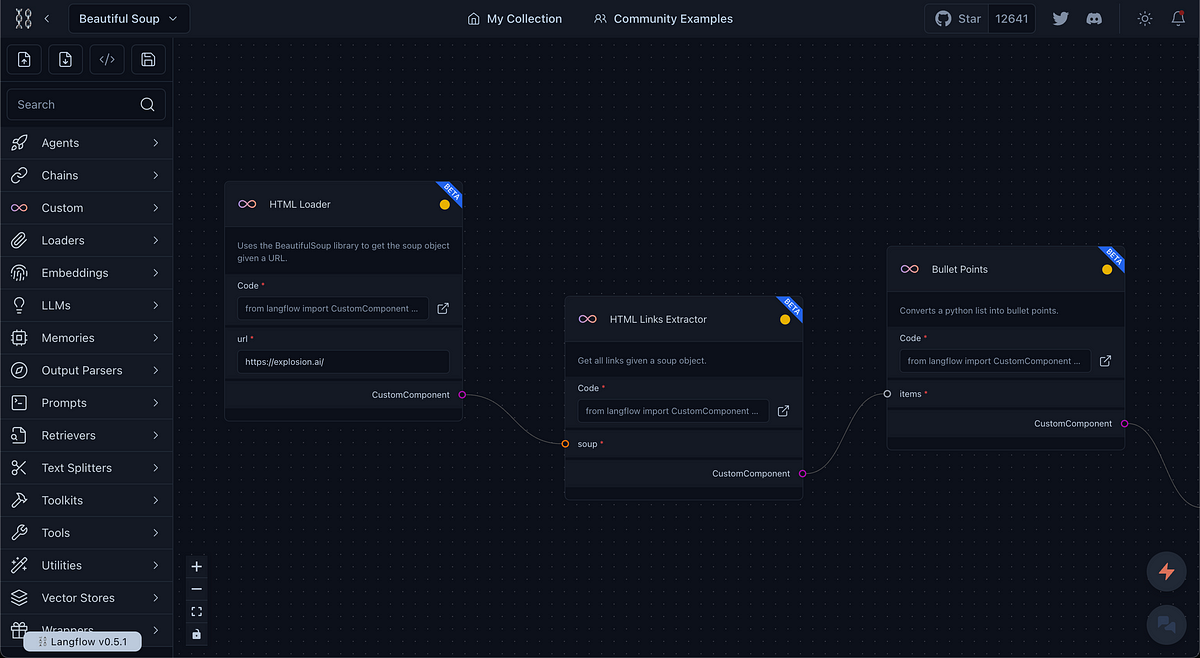Expand the Text Splitters category
This screenshot has width=1200, height=658.
click(85, 468)
